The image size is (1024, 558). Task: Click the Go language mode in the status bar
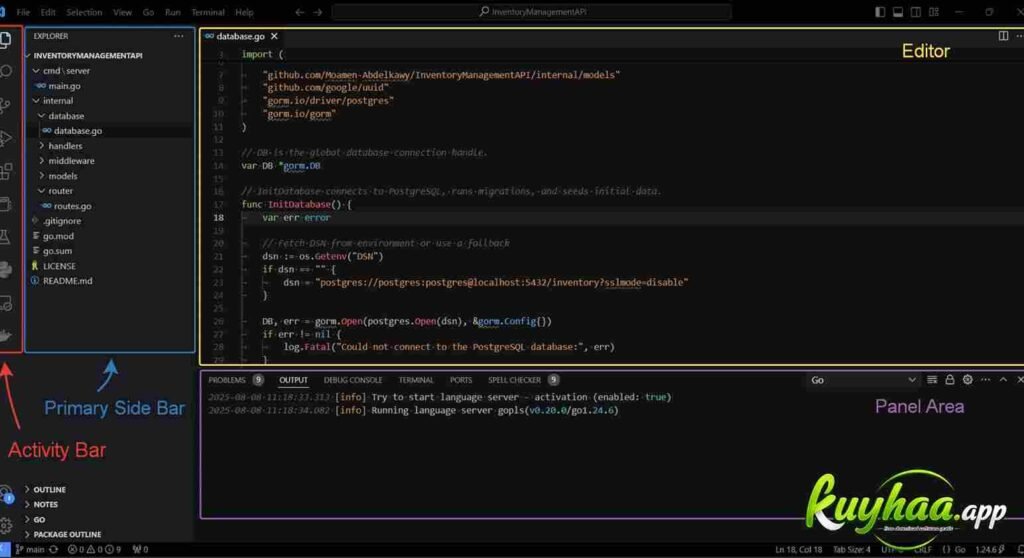click(960, 550)
